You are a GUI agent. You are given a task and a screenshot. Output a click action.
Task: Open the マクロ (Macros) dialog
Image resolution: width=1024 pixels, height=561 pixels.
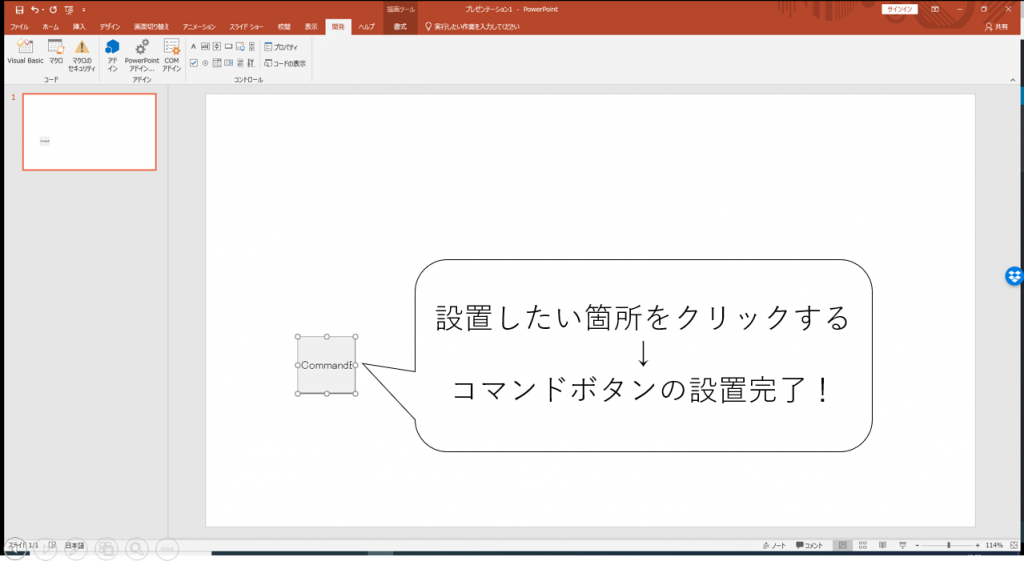[x=56, y=52]
